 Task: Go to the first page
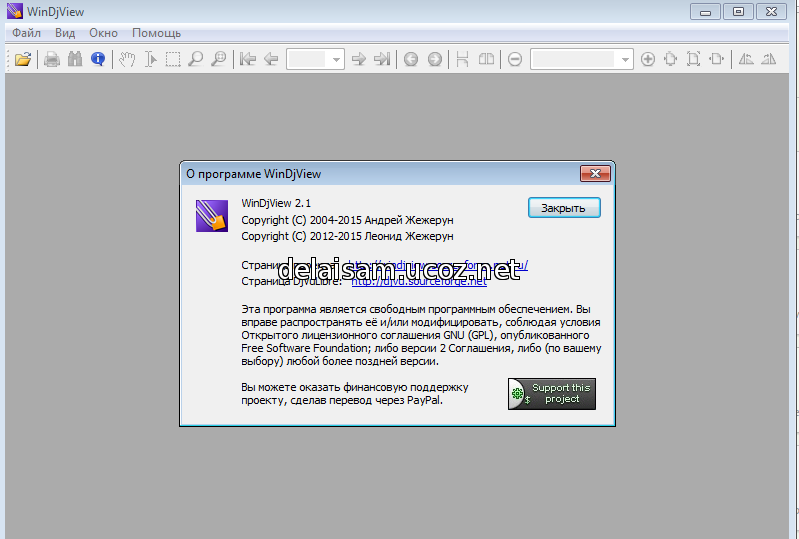[x=248, y=60]
